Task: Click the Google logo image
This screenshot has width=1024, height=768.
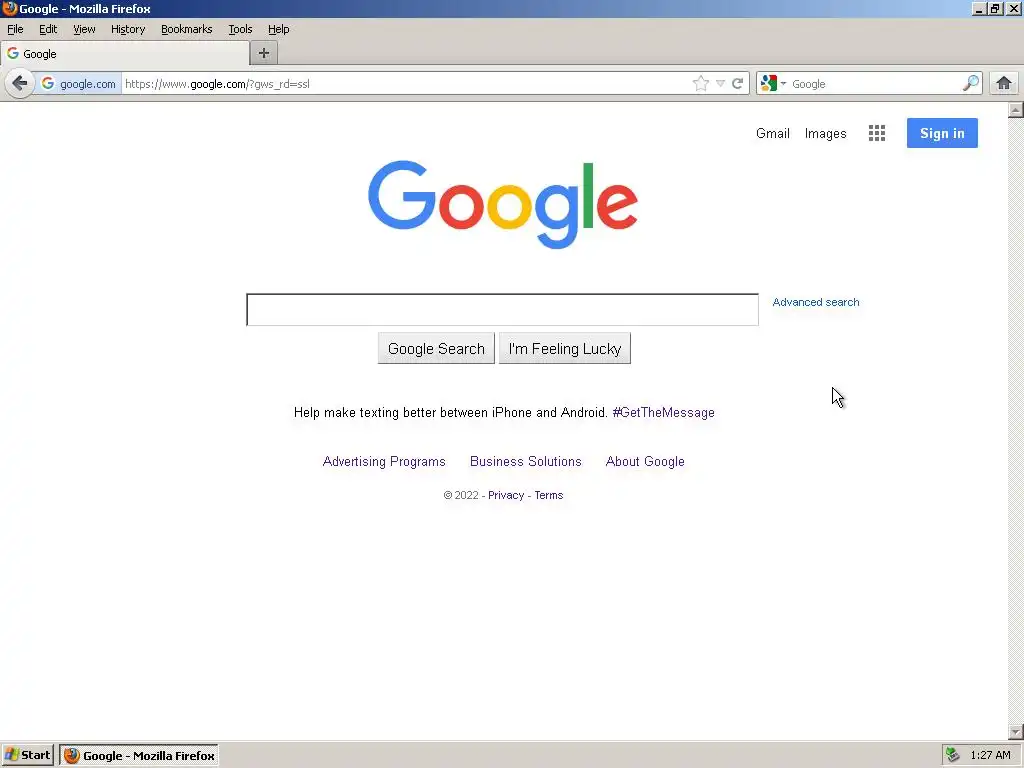Action: tap(503, 204)
